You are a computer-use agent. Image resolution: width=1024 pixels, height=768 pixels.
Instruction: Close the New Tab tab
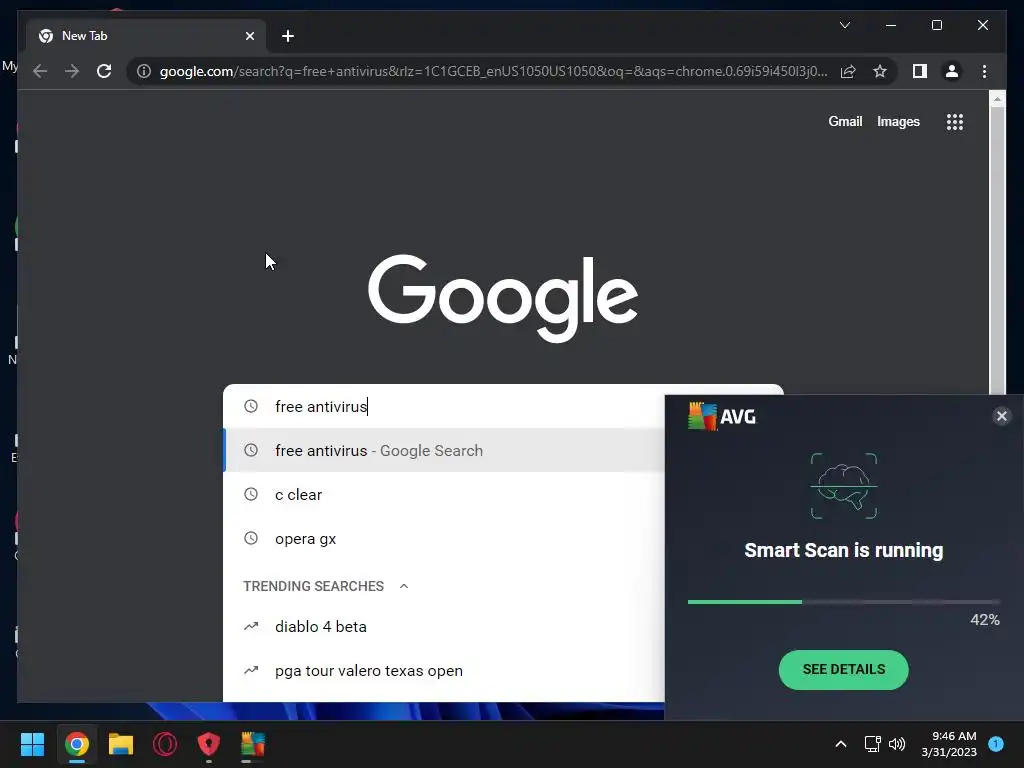click(249, 36)
